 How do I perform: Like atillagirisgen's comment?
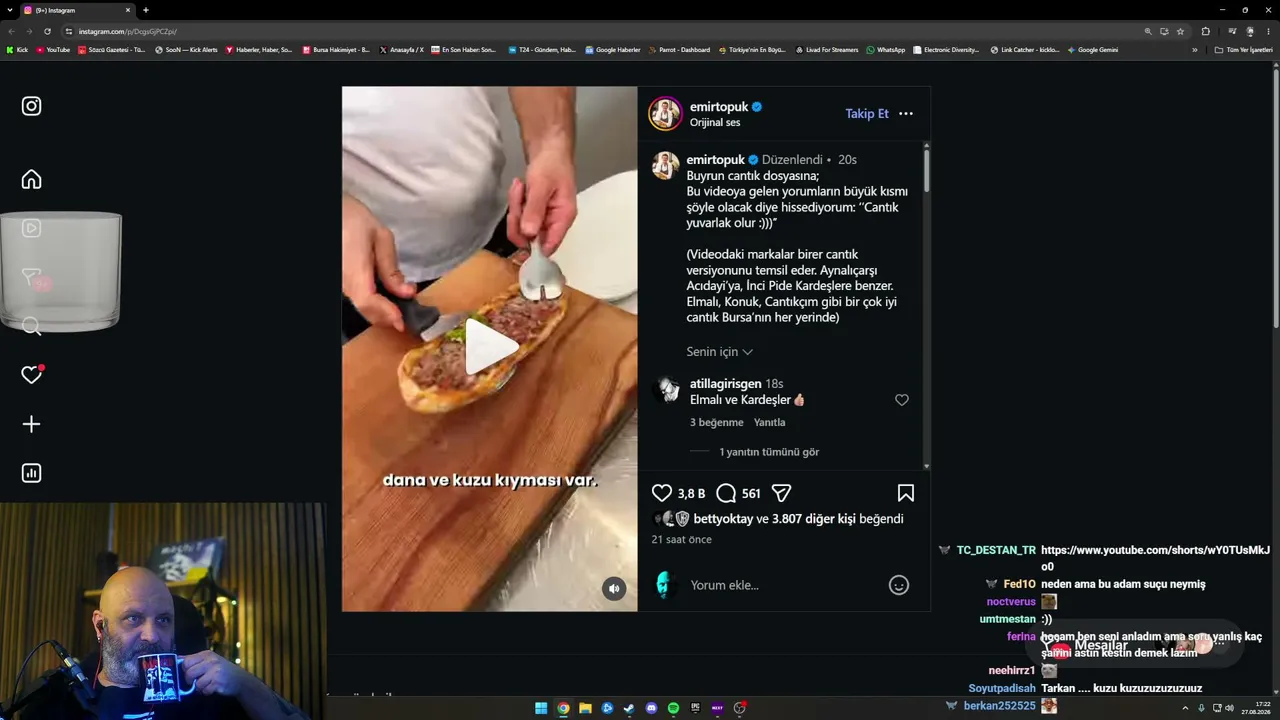pyautogui.click(x=902, y=400)
